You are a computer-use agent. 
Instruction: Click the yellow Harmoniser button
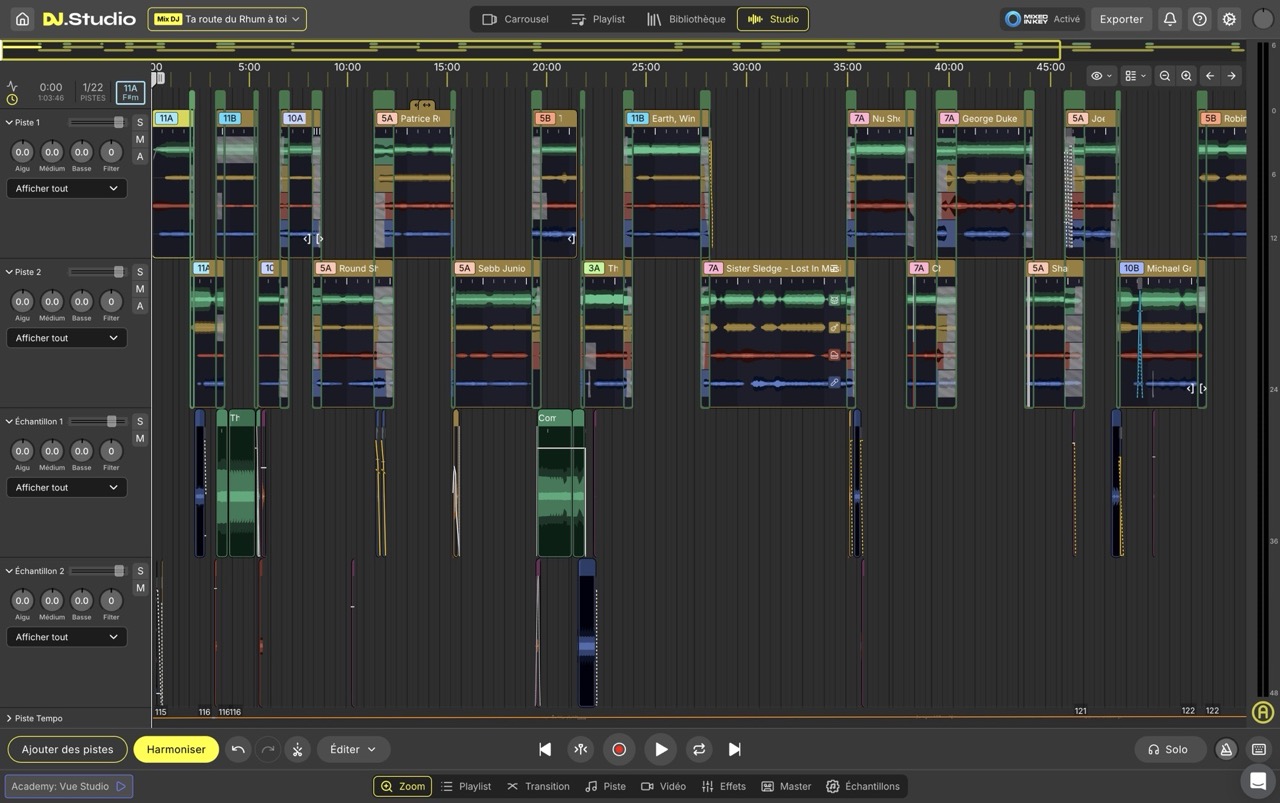[x=176, y=749]
